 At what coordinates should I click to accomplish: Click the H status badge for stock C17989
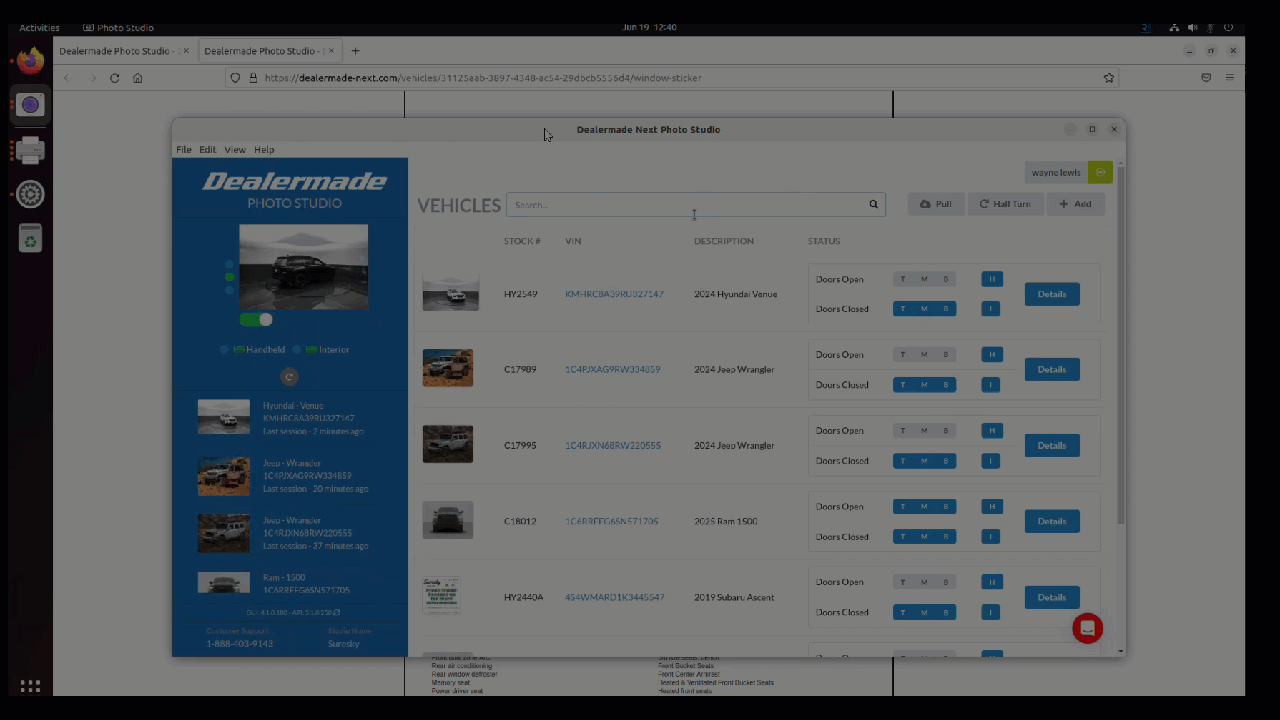click(991, 354)
